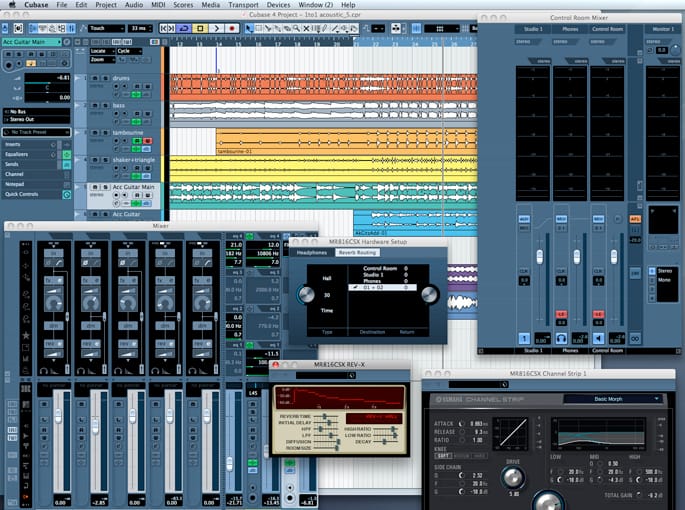Screen dimensions: 685x510
Task: Open the Apple menu
Action: click(13, 5)
